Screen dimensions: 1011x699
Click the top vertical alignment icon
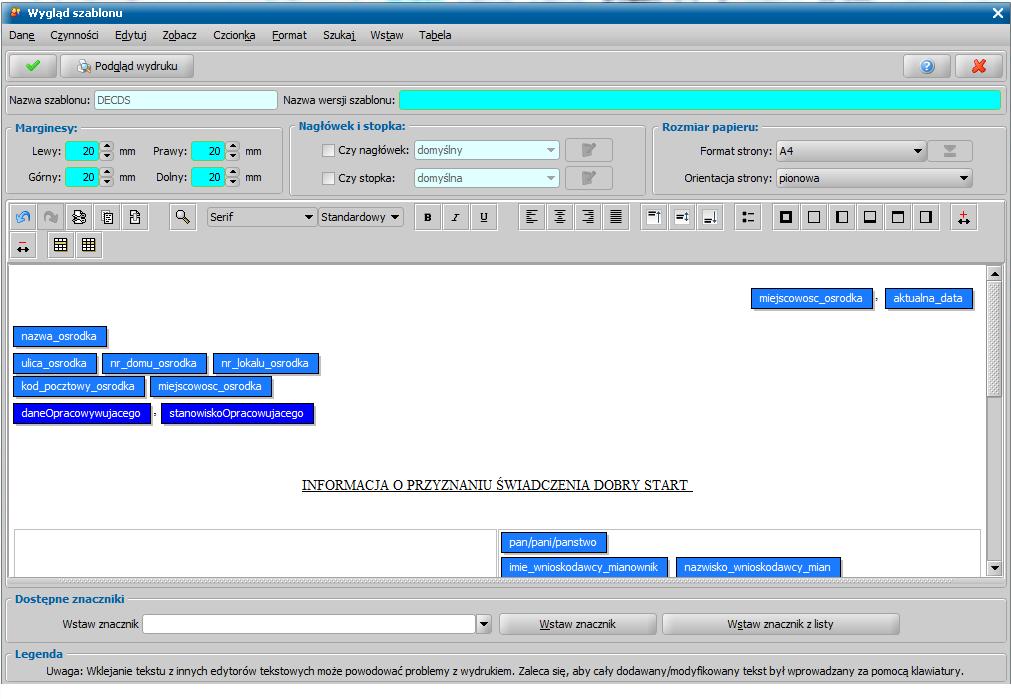coord(654,217)
